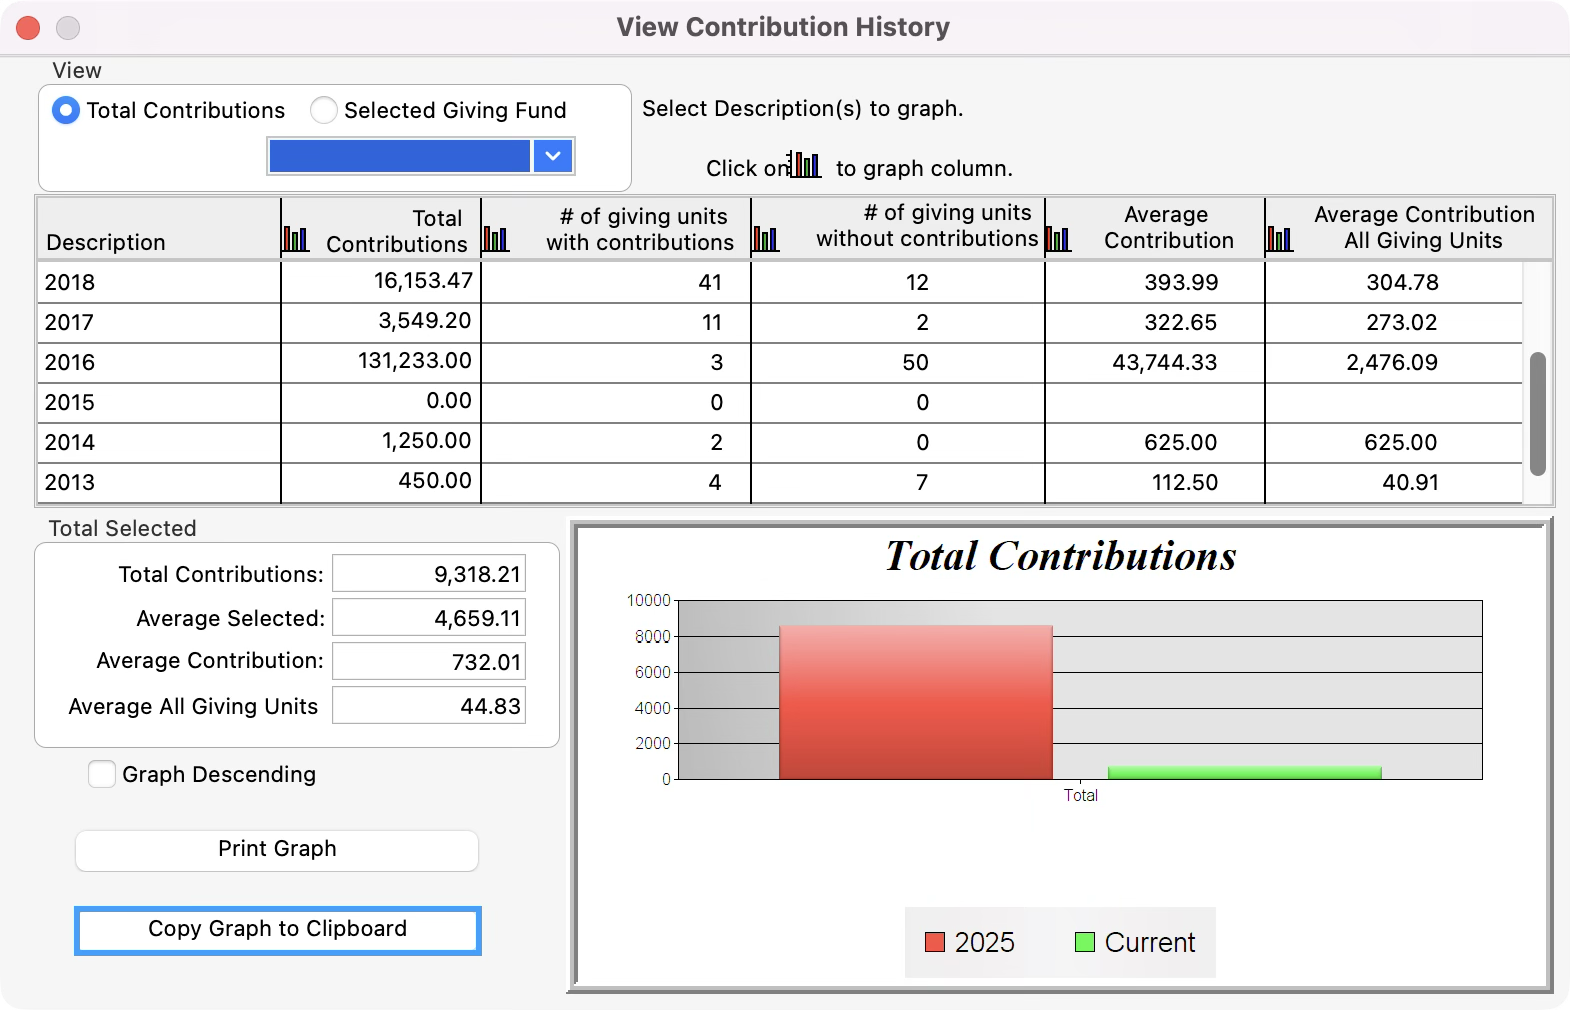Screen dimensions: 1570x1010
Task: Click the 1,250.00 total contributions cell
Action: pos(381,442)
